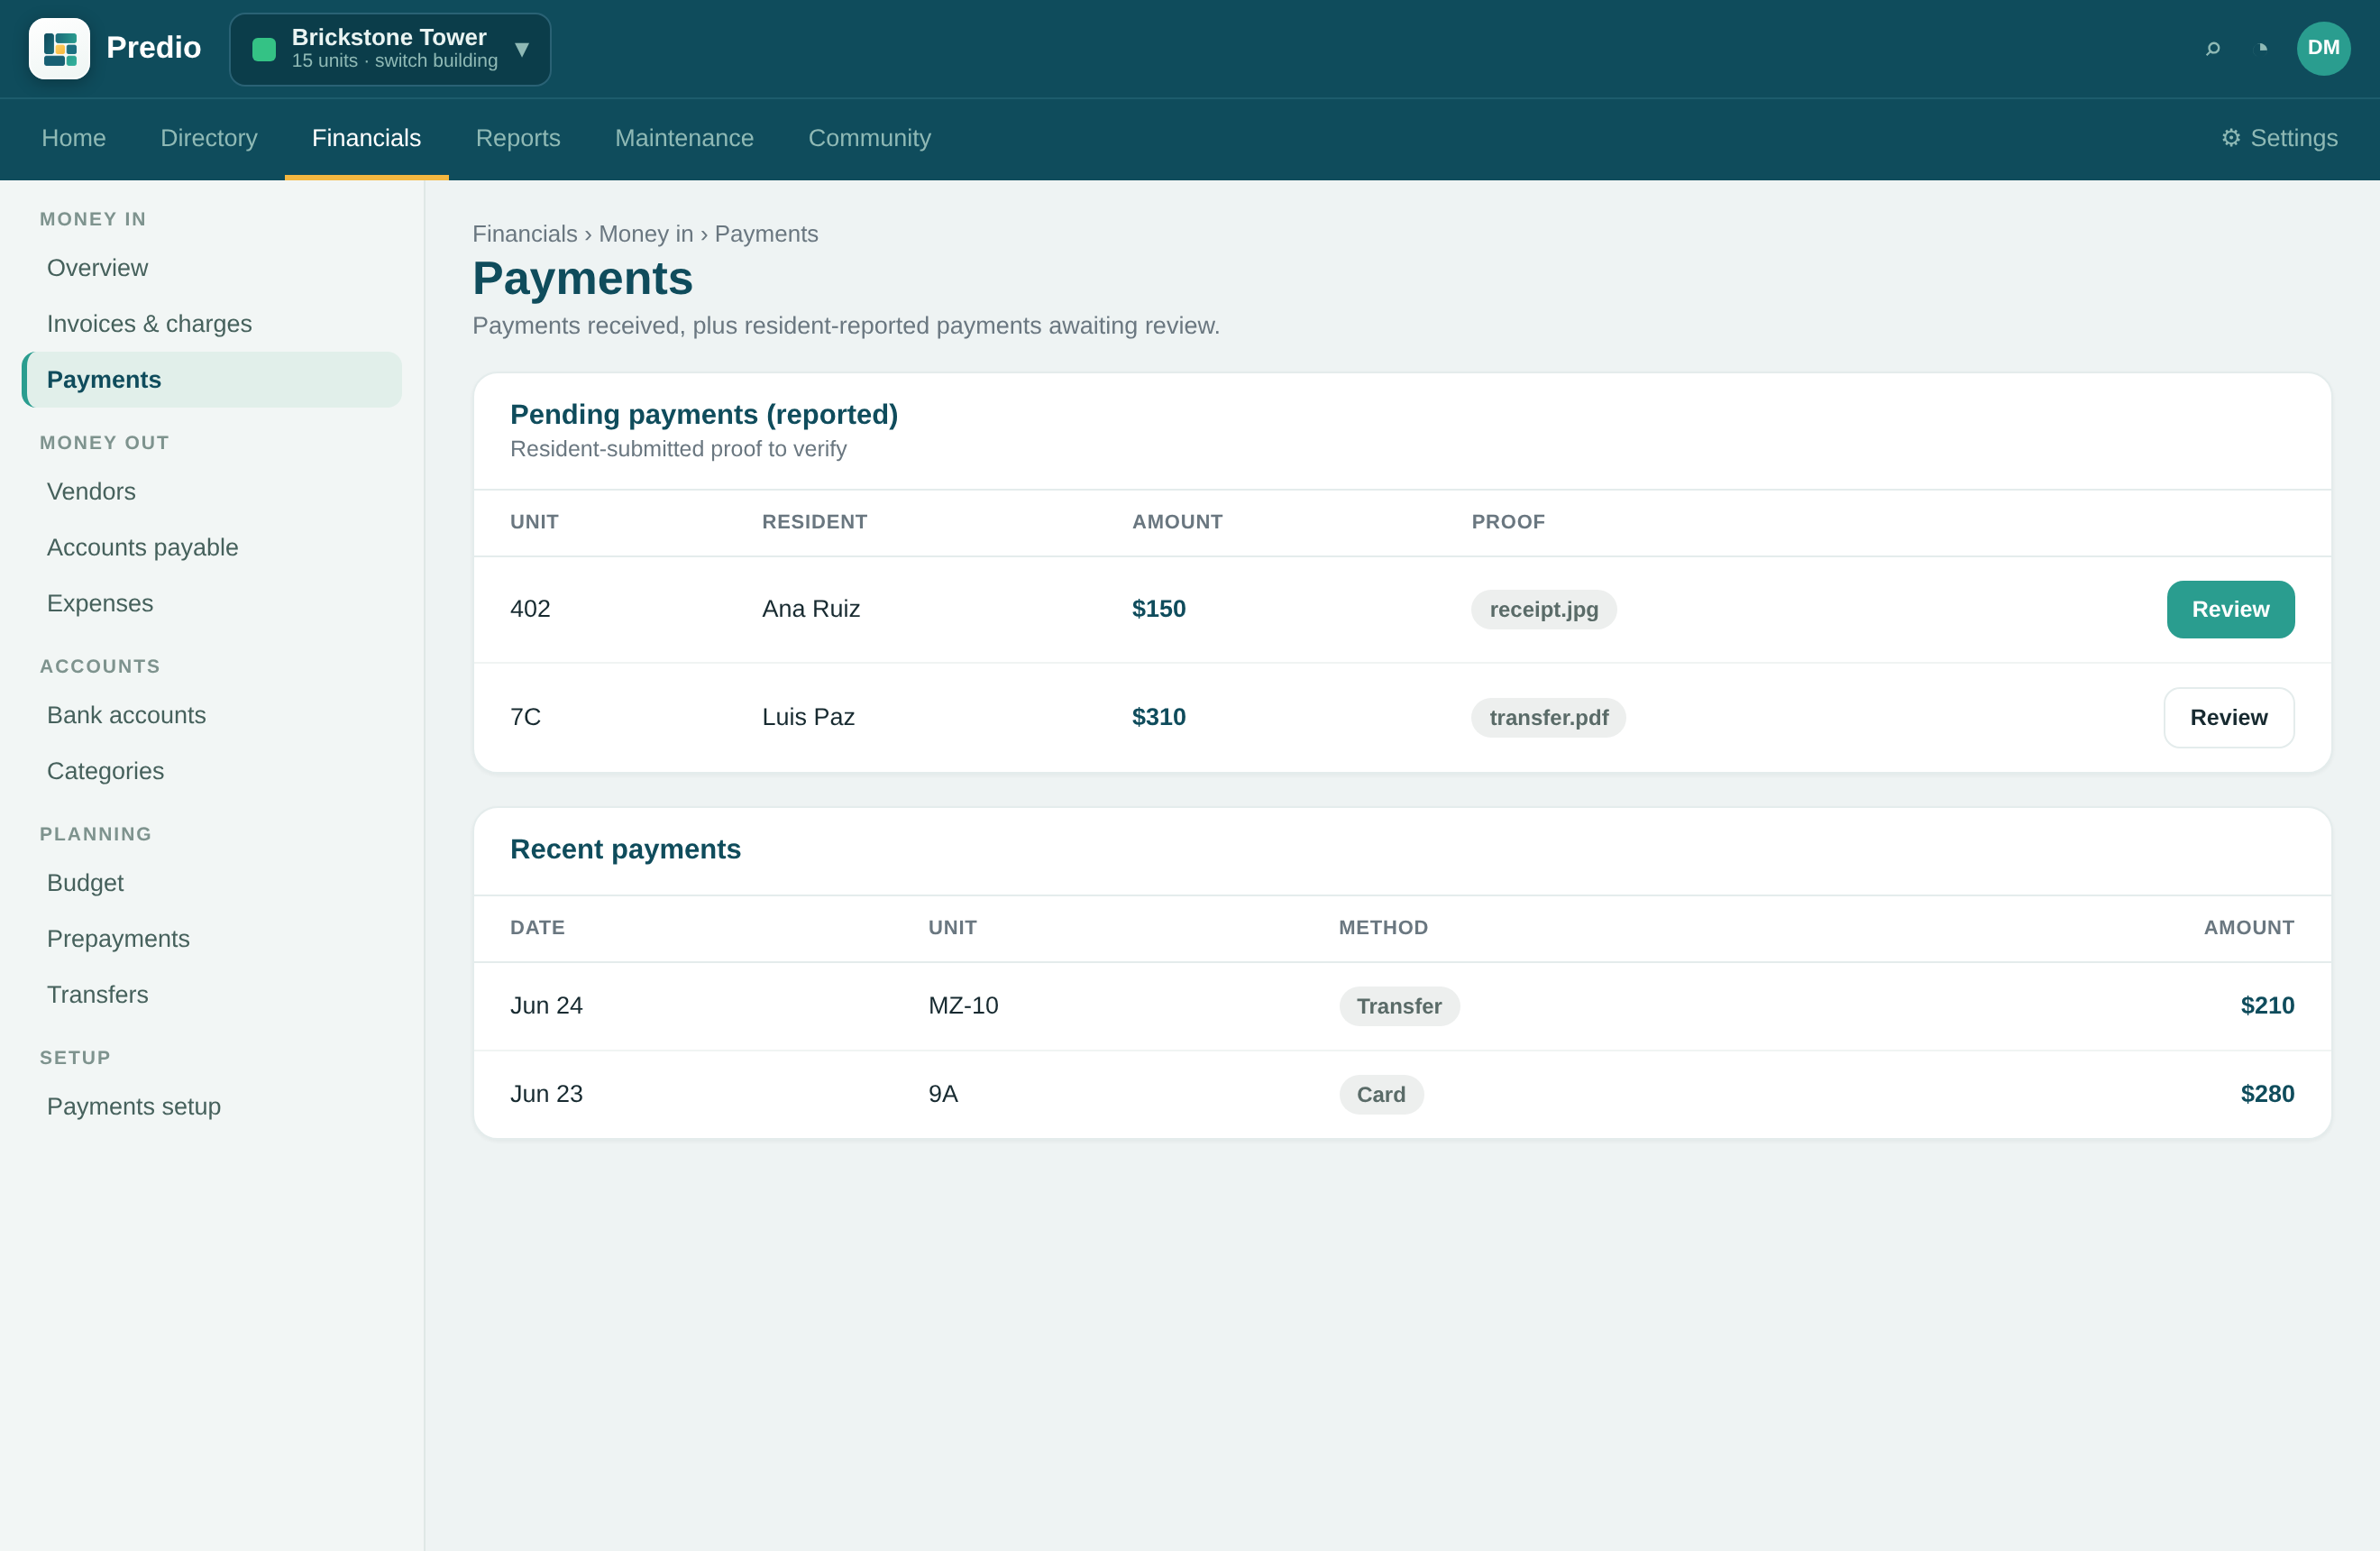Screen dimensions: 2380x1551
Task: Open the Expenses page
Action: click(212, 604)
